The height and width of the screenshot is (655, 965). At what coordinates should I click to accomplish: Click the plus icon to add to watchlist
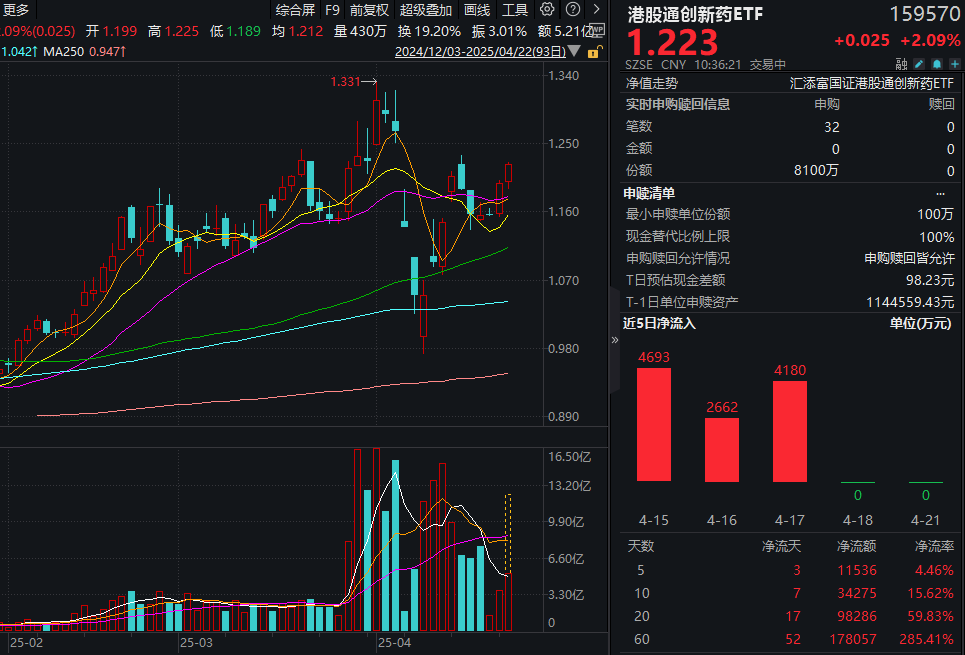point(954,63)
